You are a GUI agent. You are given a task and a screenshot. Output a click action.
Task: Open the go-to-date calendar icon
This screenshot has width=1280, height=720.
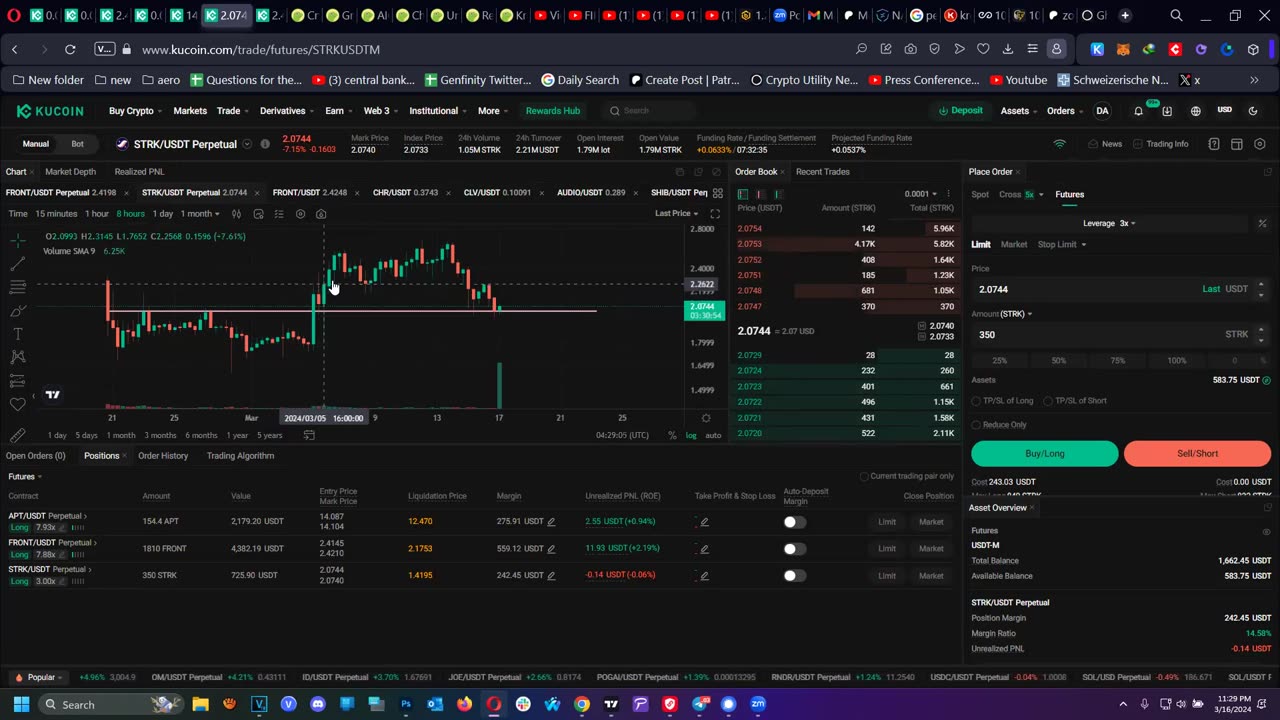[x=309, y=435]
